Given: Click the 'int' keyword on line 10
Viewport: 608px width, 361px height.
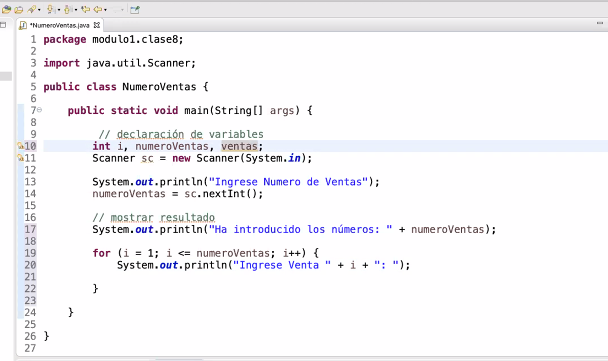Looking at the screenshot, I should (101, 146).
